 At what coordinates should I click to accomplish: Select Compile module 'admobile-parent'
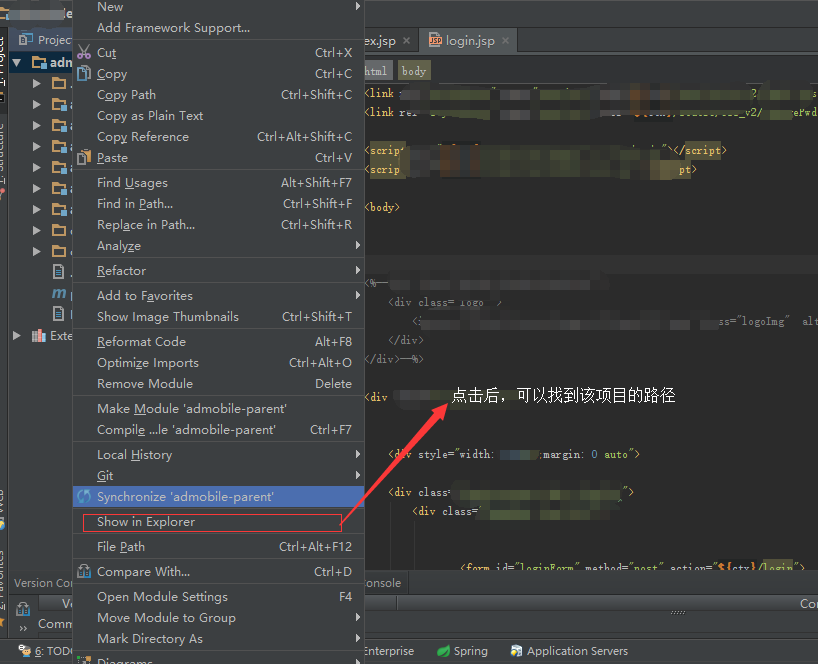[219, 430]
